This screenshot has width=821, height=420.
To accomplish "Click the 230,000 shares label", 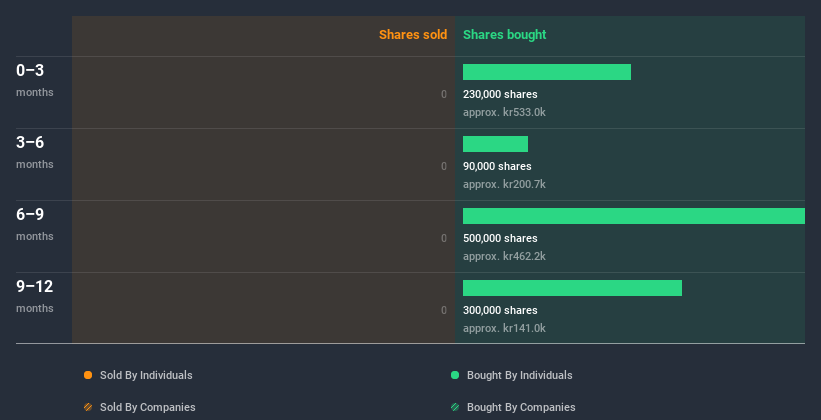I will (x=500, y=94).
